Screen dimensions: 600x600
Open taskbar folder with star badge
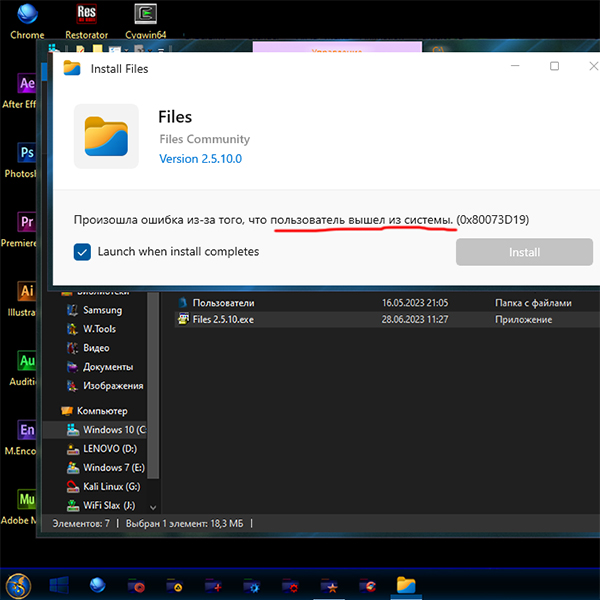point(329,585)
